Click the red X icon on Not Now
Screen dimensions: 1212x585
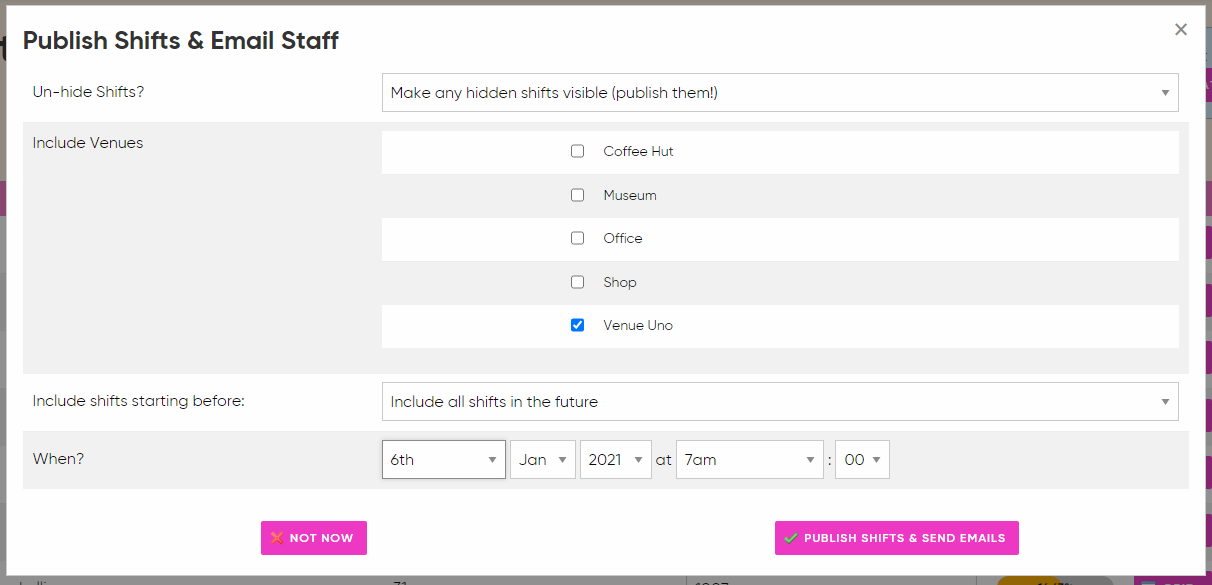point(277,538)
